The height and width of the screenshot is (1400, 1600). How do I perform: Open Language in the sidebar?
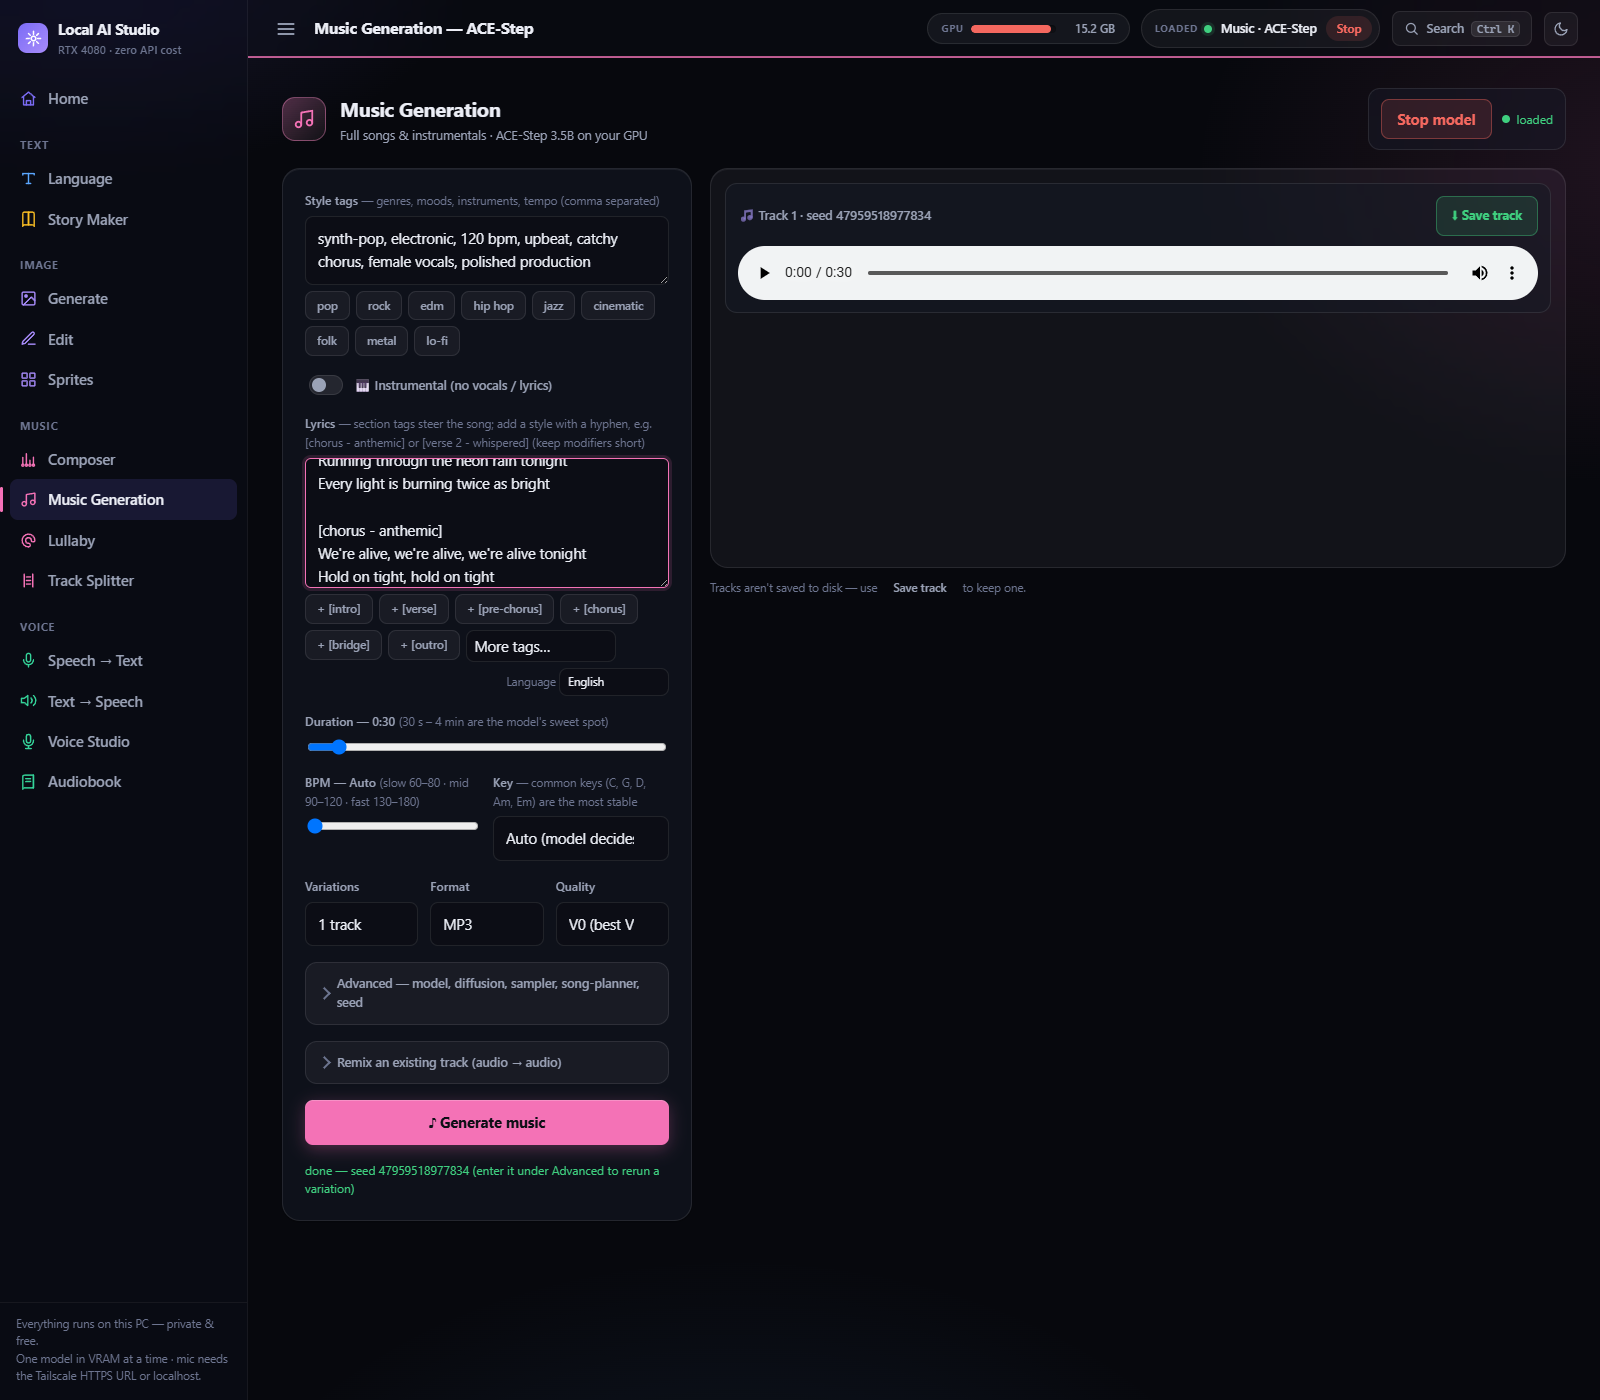(123, 179)
